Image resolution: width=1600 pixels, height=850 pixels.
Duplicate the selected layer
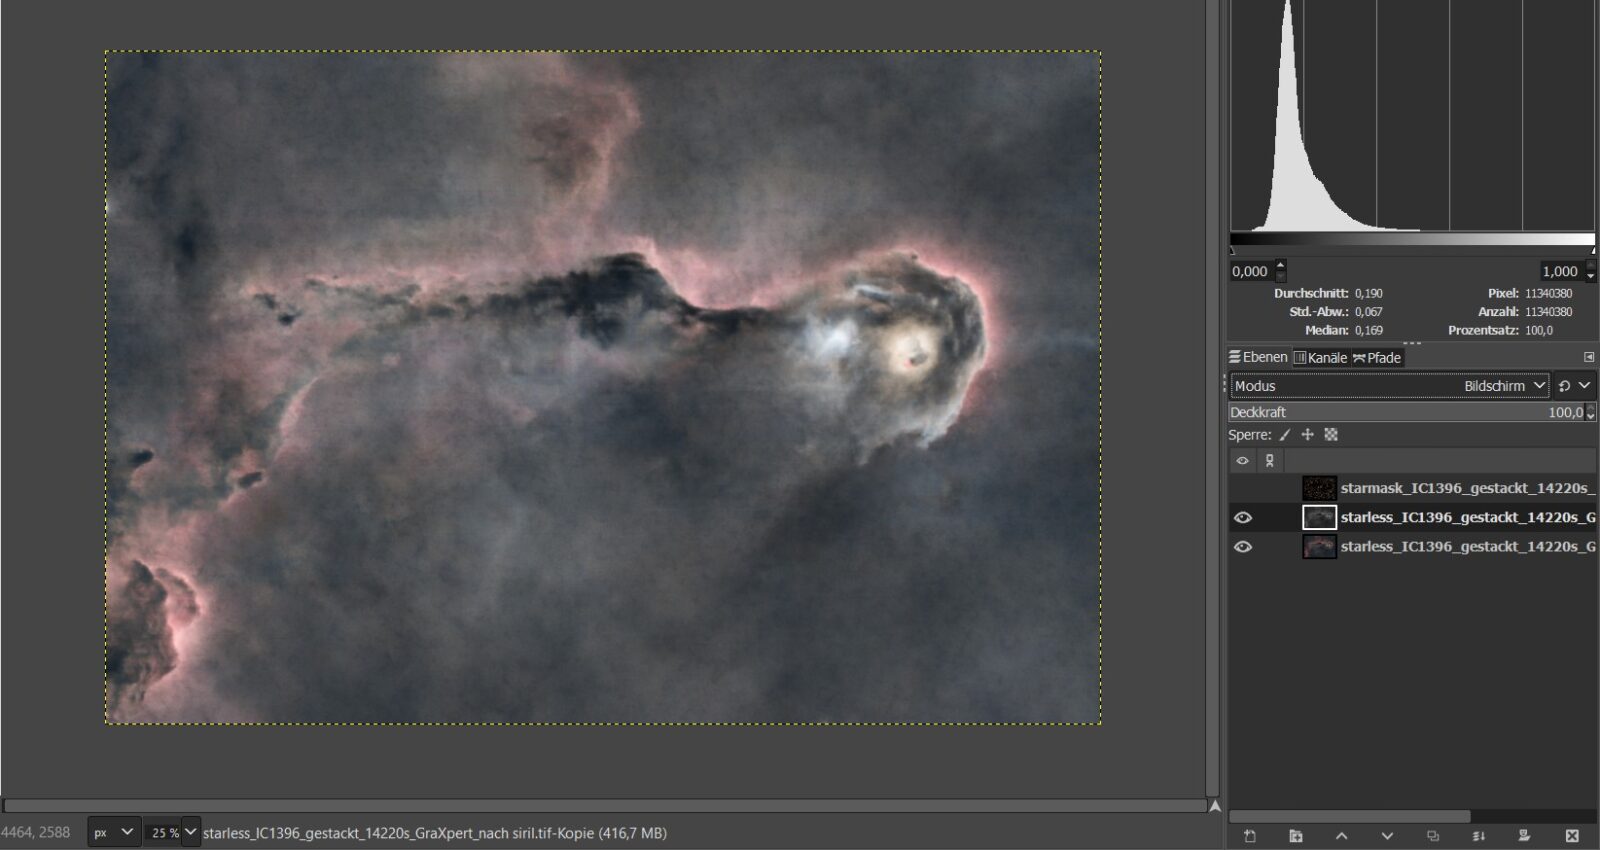1433,836
